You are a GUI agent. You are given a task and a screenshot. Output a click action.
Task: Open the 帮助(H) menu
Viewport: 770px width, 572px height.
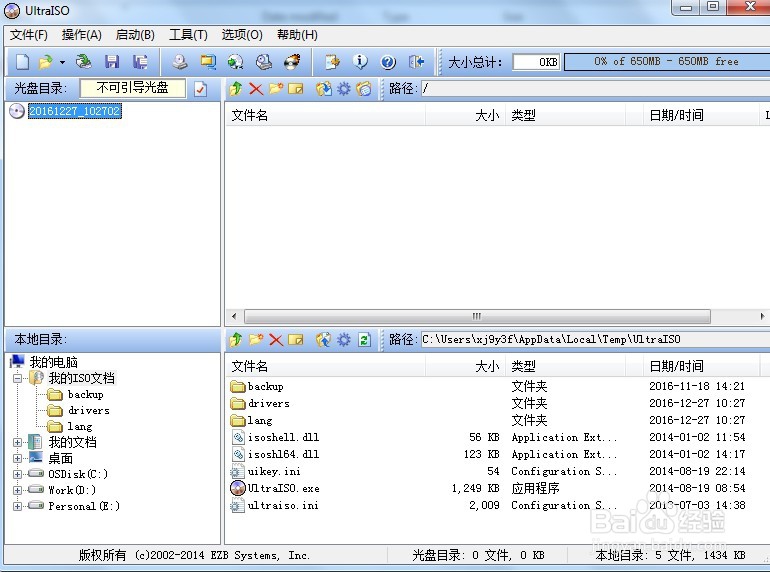click(297, 35)
